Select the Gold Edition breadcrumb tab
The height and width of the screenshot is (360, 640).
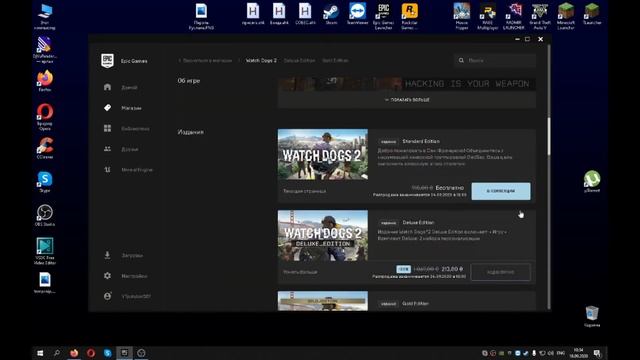click(335, 60)
